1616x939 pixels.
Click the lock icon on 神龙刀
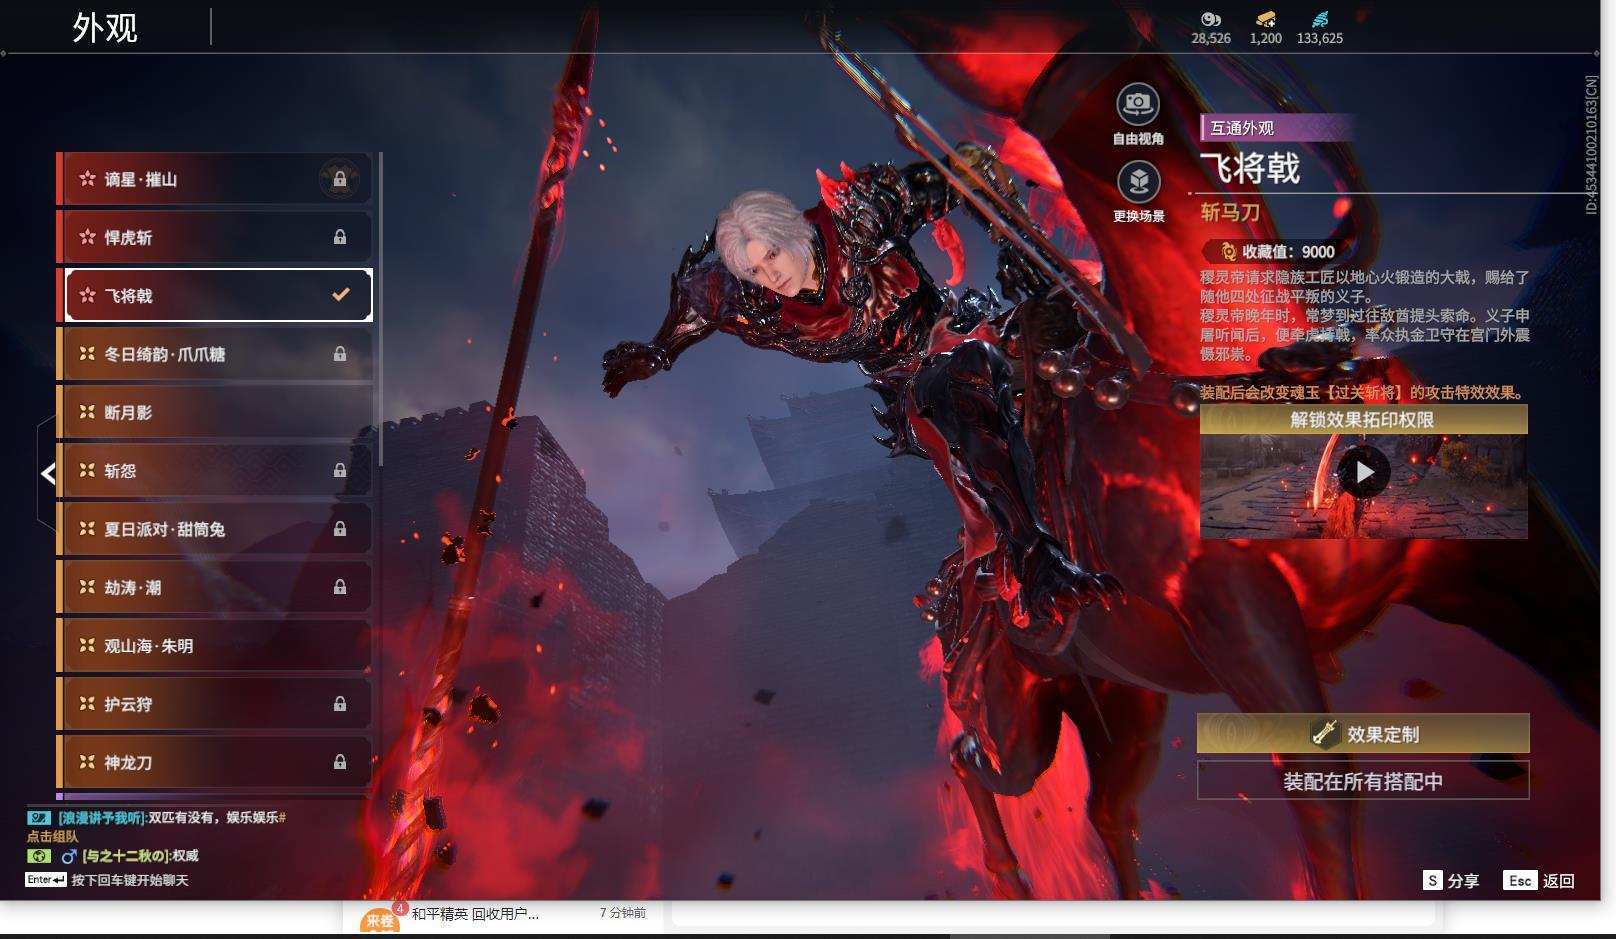pos(340,762)
